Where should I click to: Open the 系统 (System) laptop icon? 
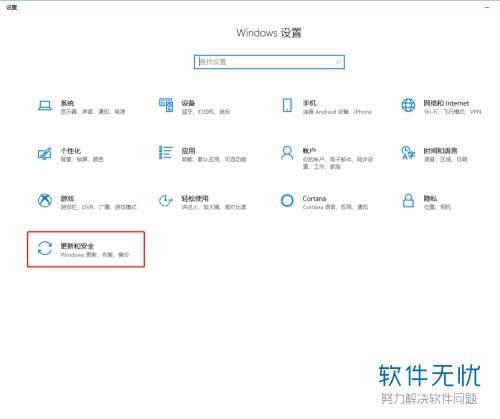tap(45, 106)
